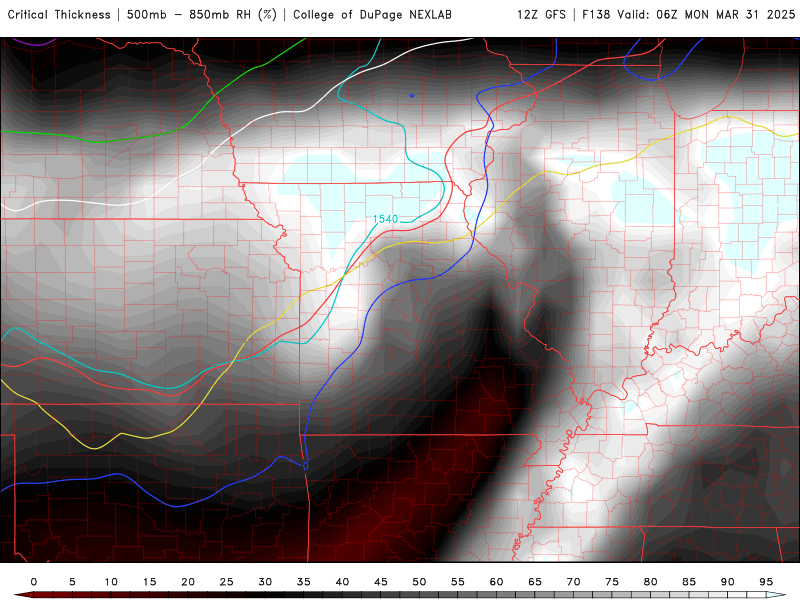Click the colorbar tick label "5"
This screenshot has width=800, height=600.
72,582
